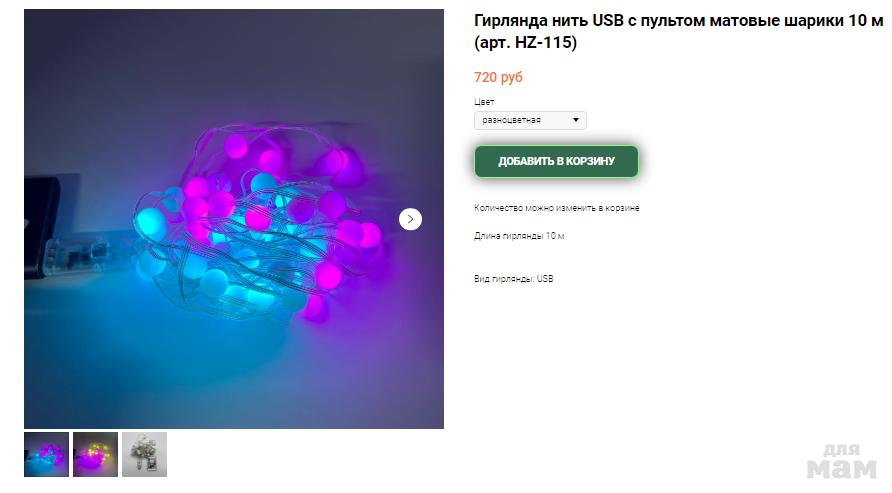Click the price '720 руб'
Image resolution: width=892 pixels, height=493 pixels.
pyautogui.click(x=498, y=77)
